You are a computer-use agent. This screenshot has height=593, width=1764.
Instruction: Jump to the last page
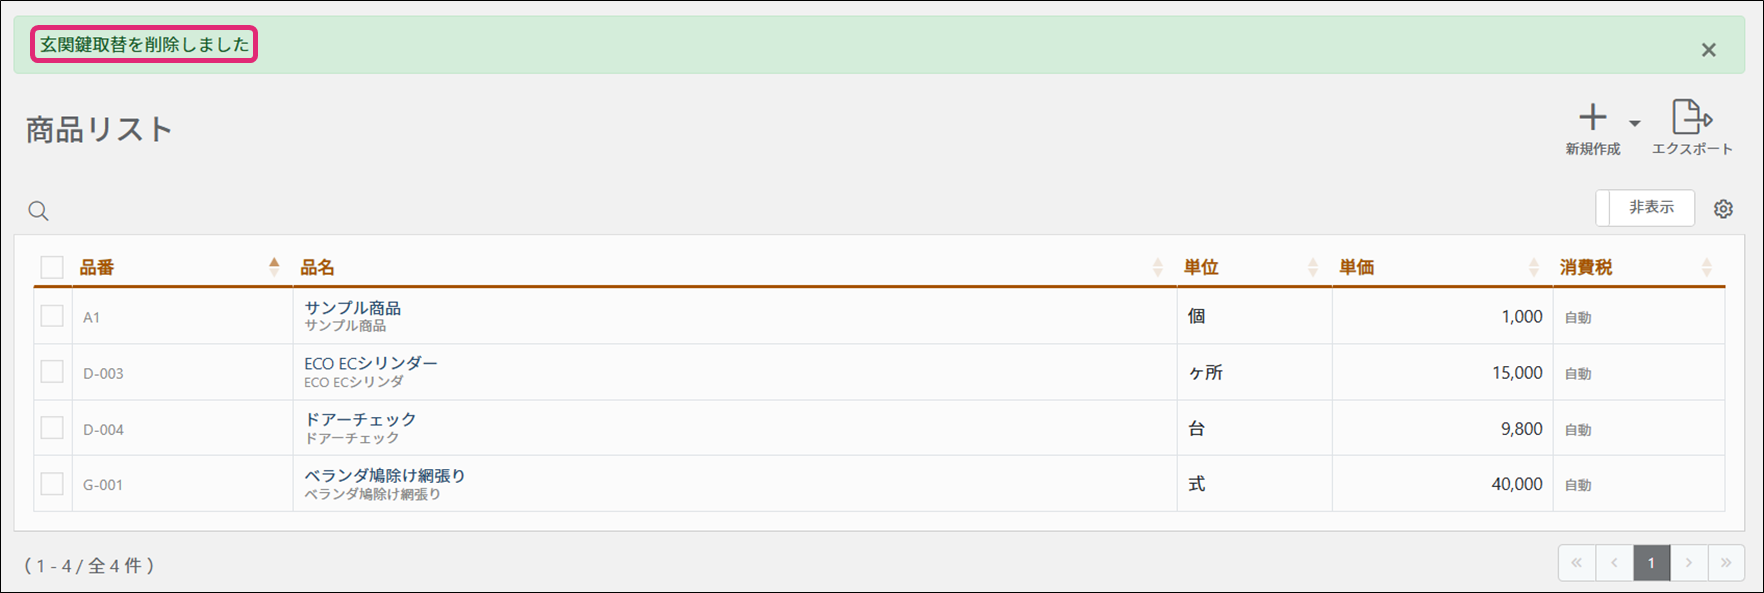pyautogui.click(x=1726, y=563)
